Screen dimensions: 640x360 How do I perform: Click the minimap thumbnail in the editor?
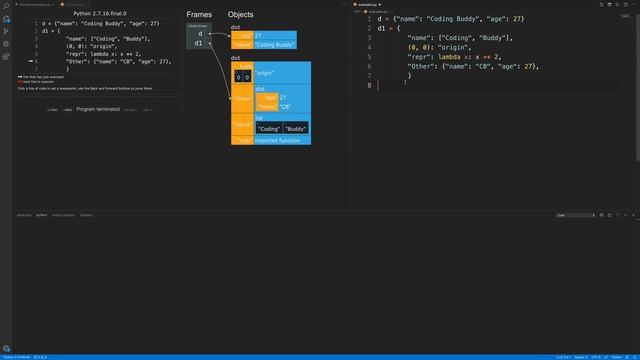625,16
